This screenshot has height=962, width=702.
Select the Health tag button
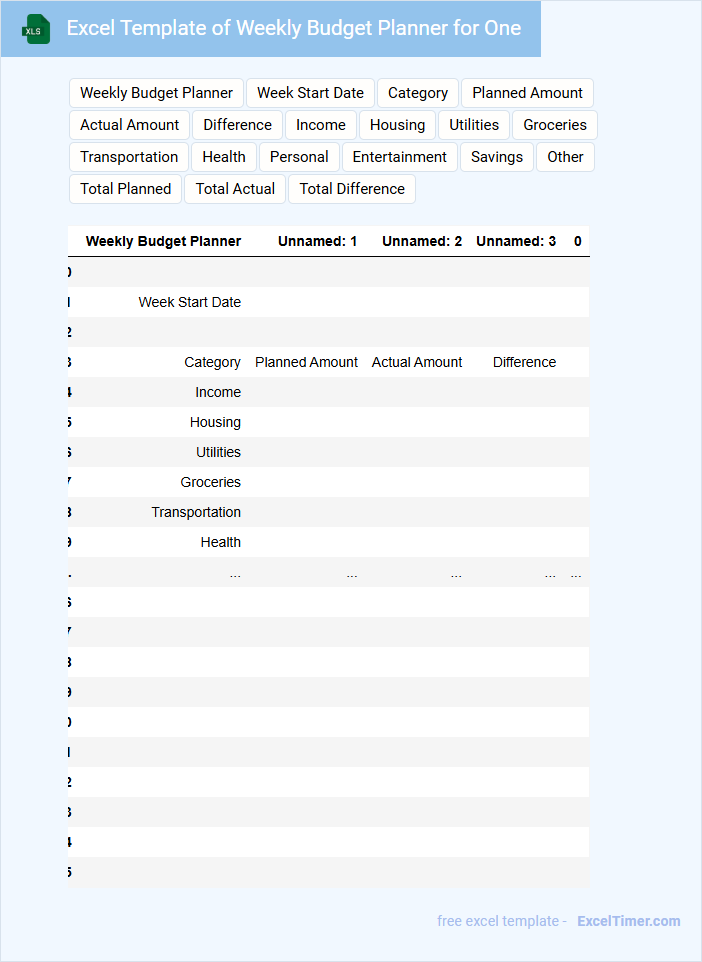tap(224, 157)
